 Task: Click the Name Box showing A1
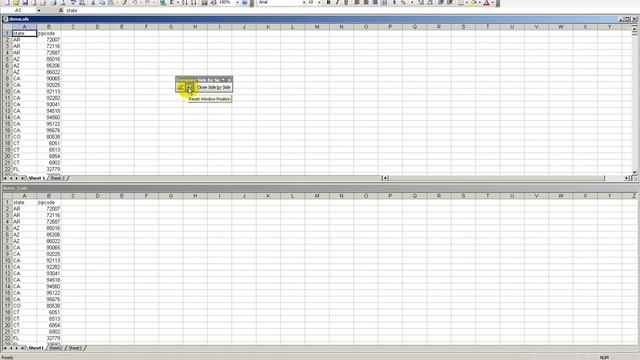18,10
